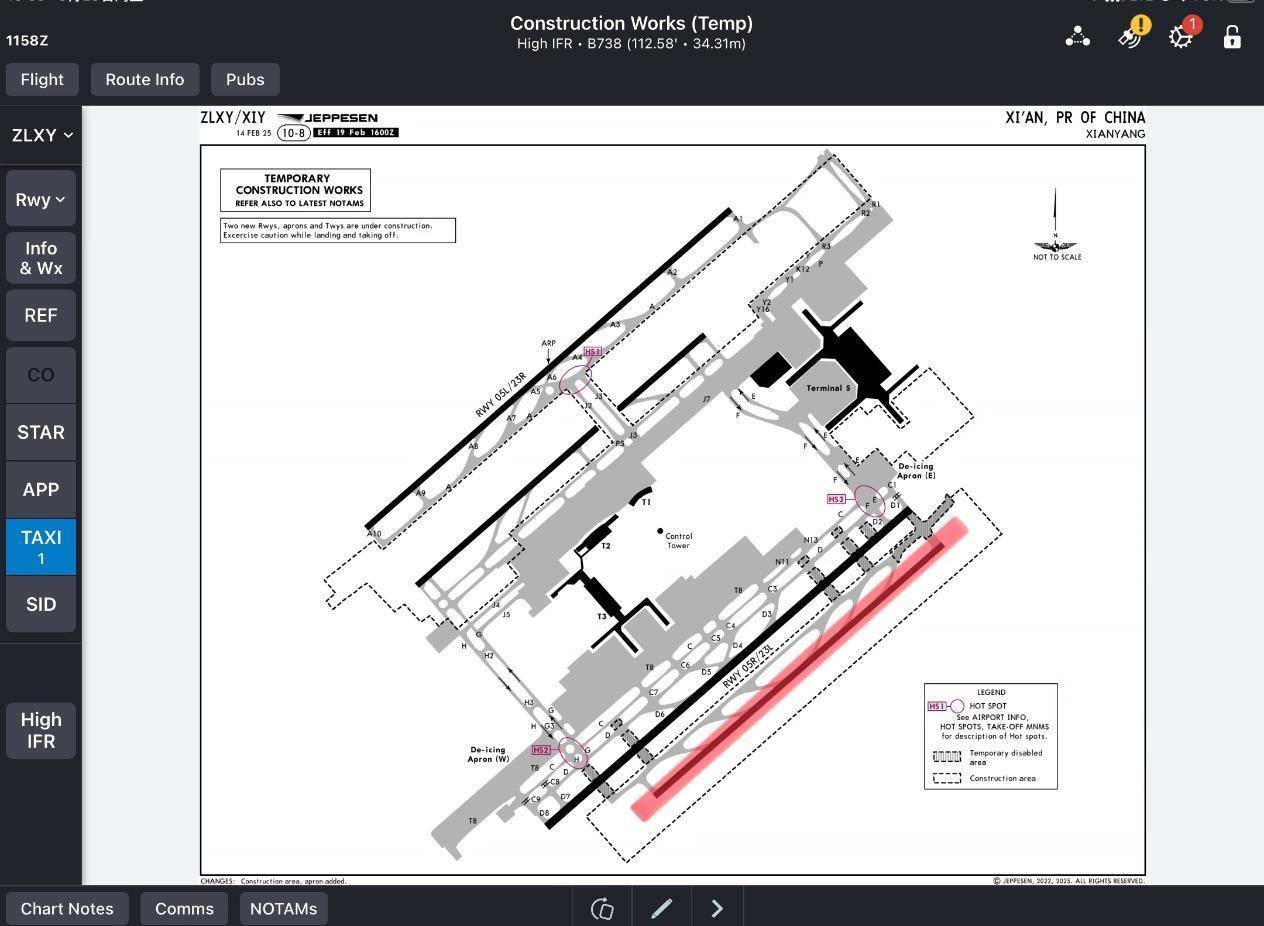
Task: Click the TEMPORARY CONSTRUCTION WORKS notice box
Action: (296, 190)
